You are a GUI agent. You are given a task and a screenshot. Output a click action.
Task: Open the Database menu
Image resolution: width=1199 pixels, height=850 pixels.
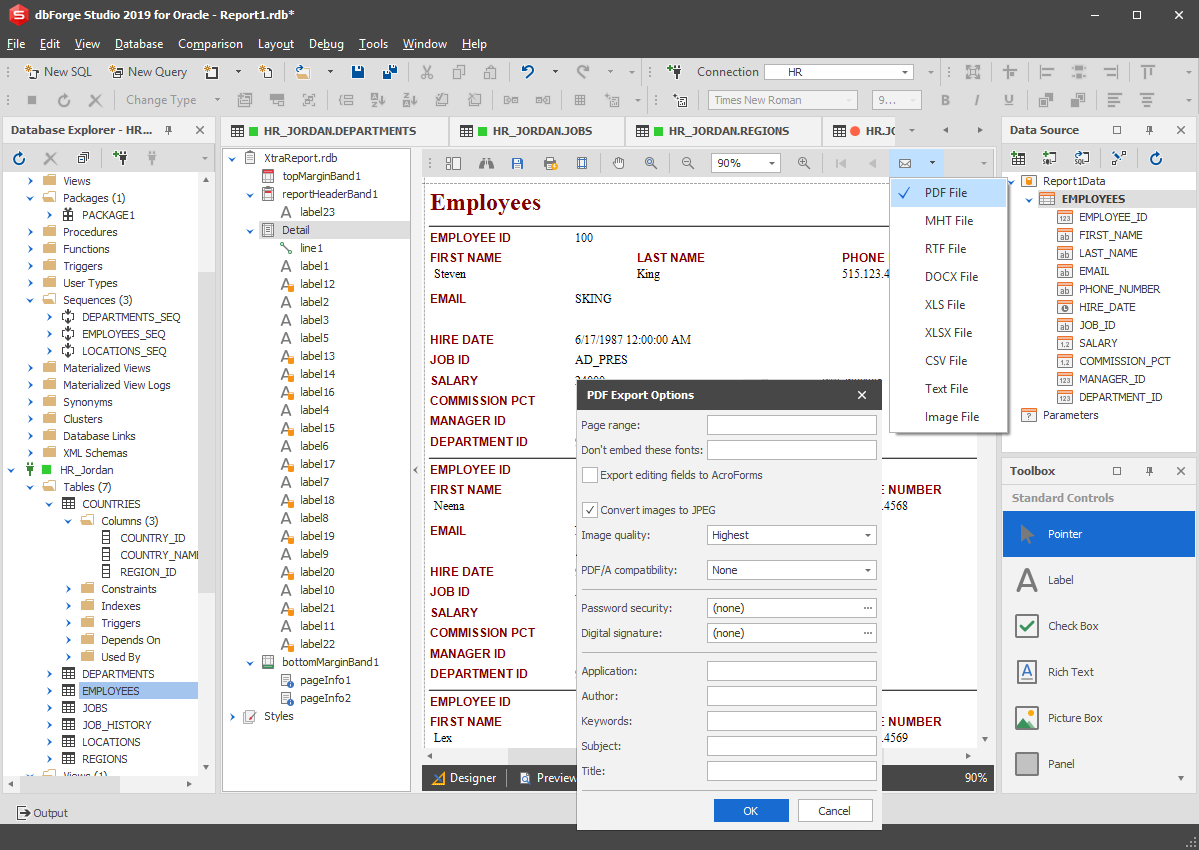139,44
